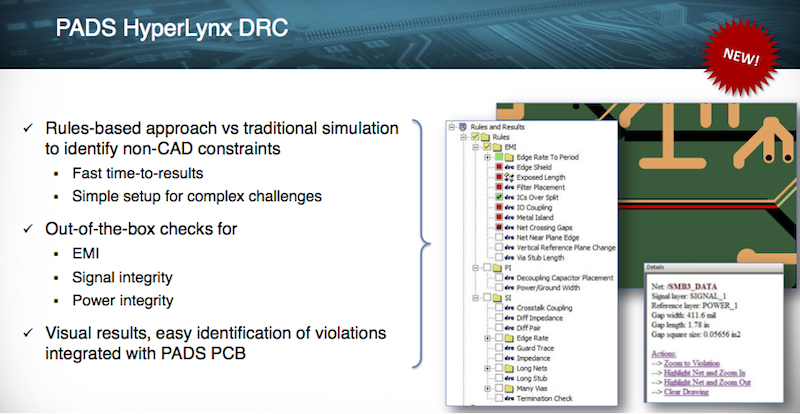This screenshot has height=414, width=800.
Task: Click the Edge Rate To Period folder icon
Action: 508,157
